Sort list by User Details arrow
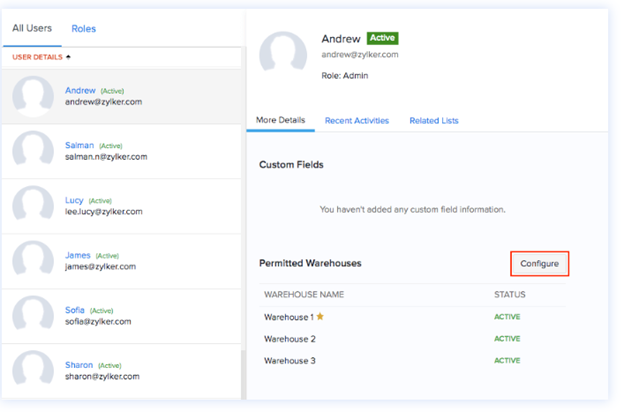 click(69, 57)
